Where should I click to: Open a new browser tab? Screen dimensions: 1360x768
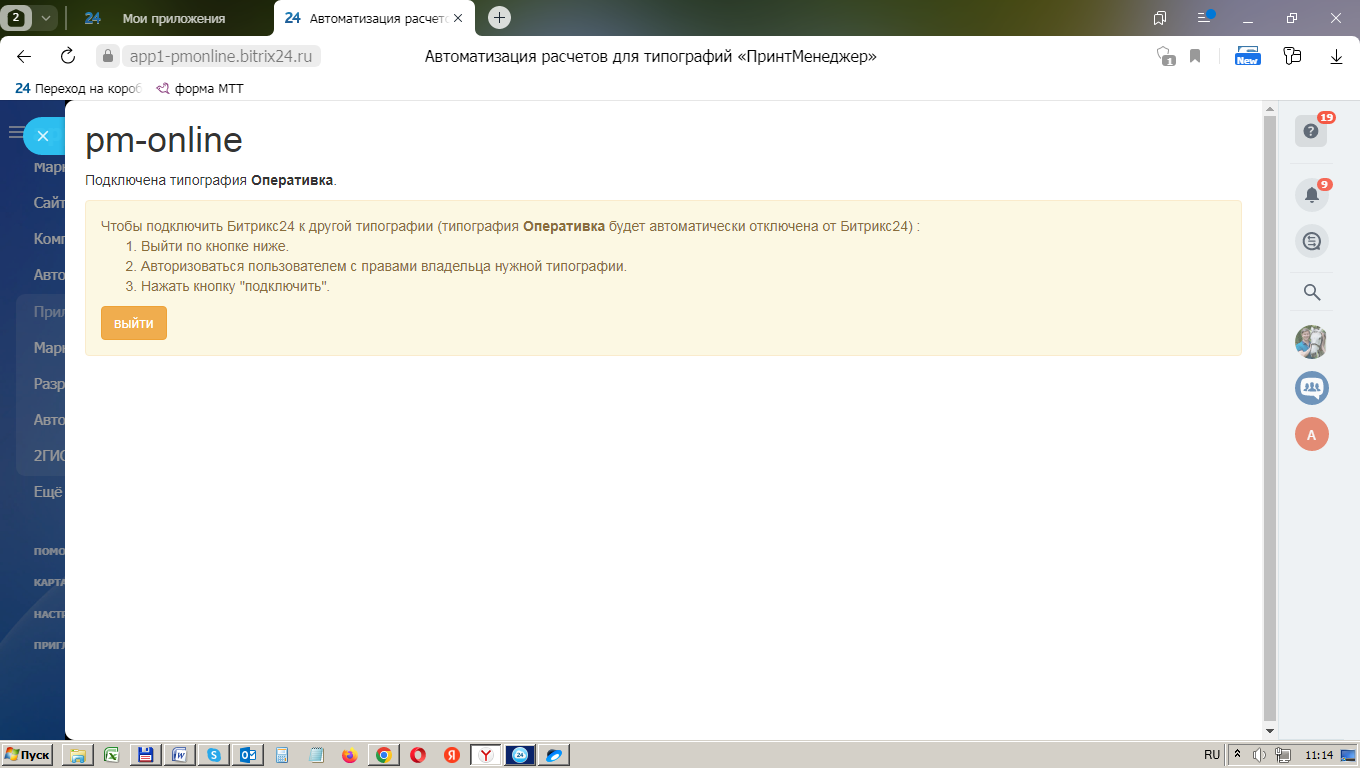[x=499, y=18]
